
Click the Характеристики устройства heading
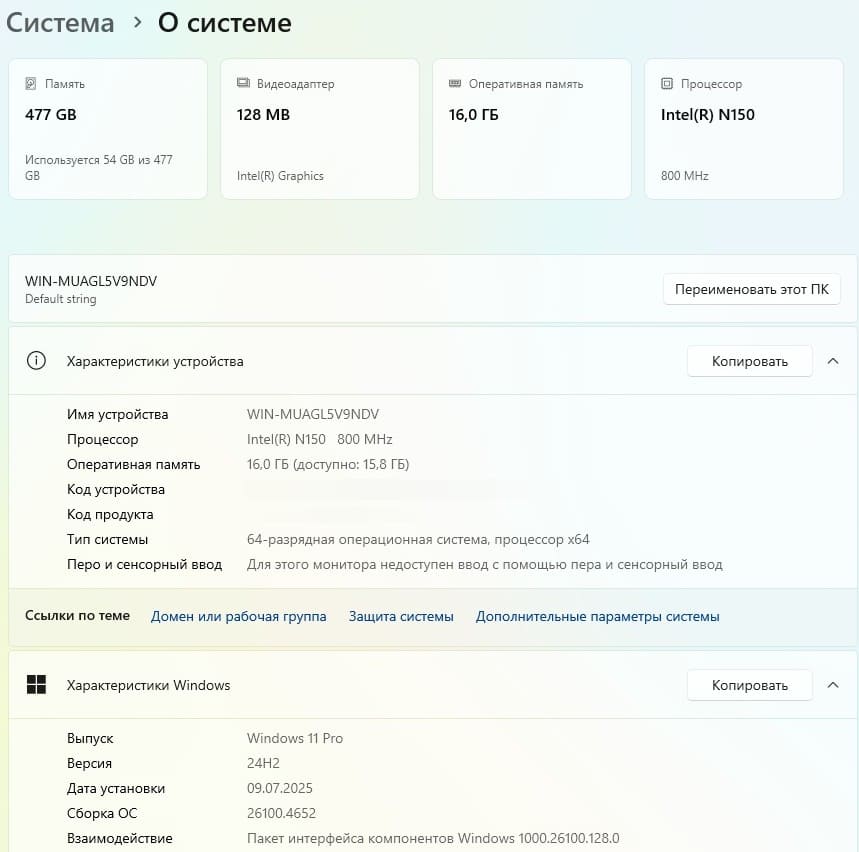[155, 362]
